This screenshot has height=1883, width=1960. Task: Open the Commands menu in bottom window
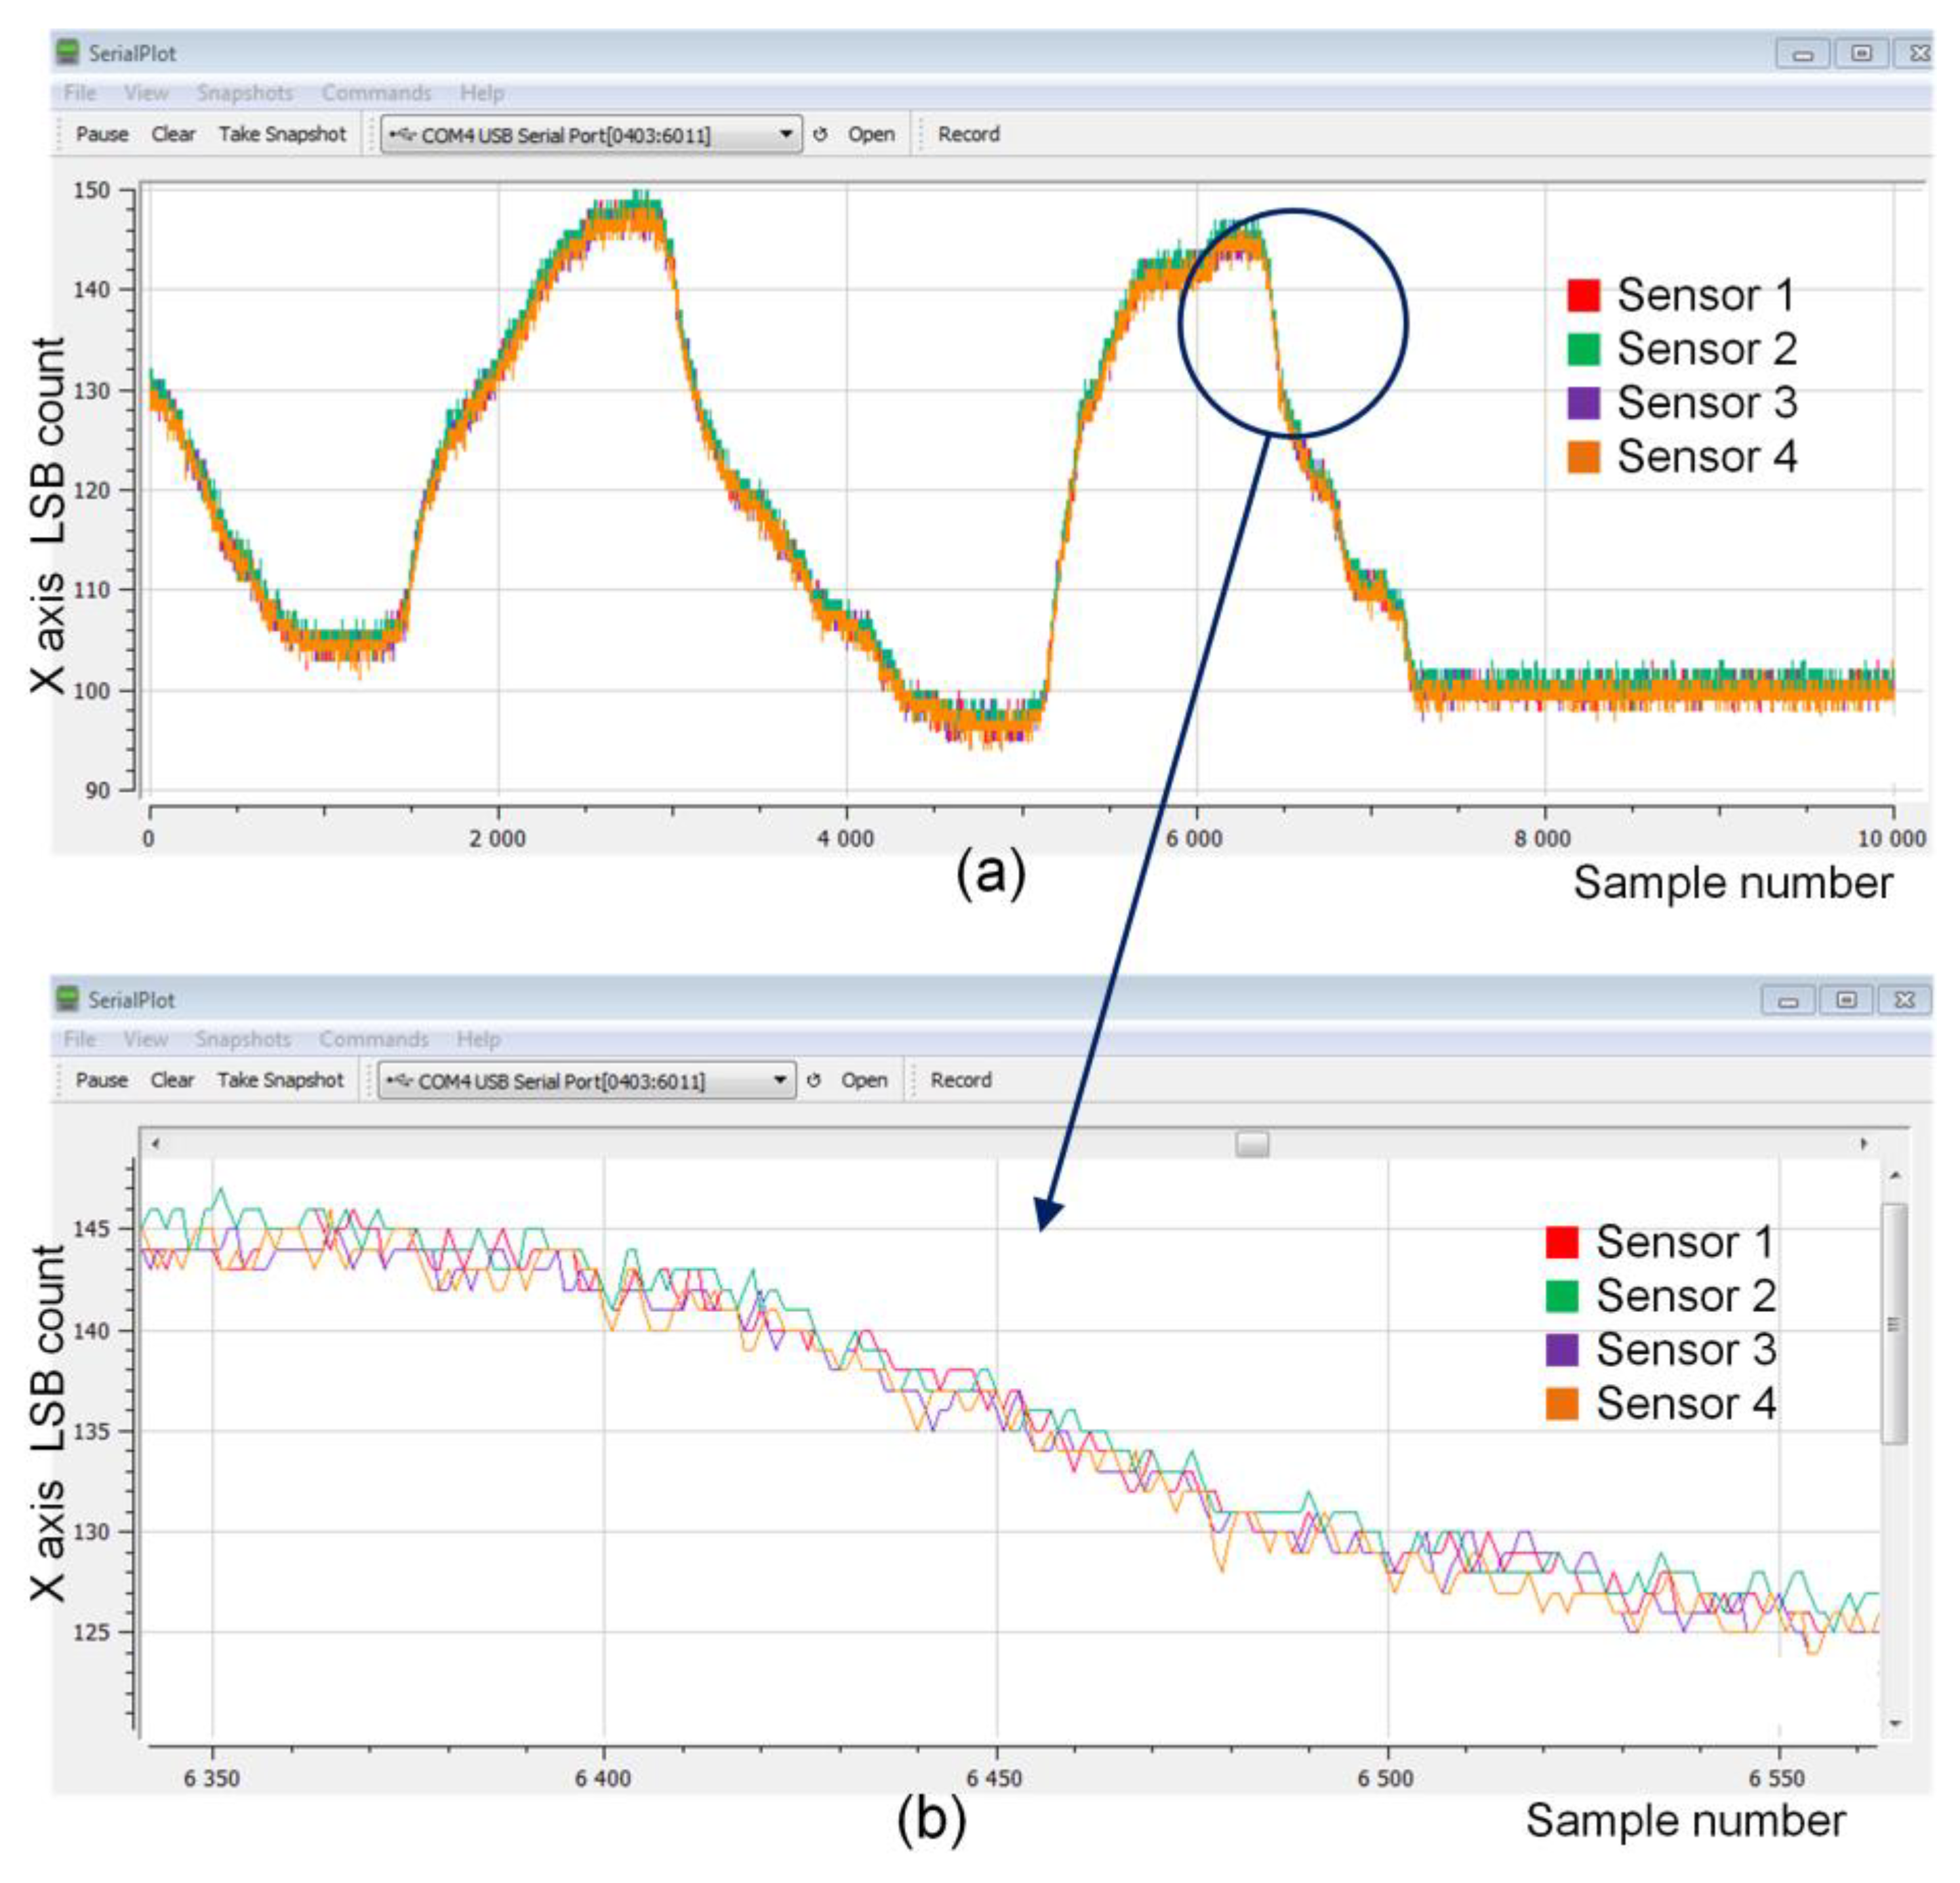tap(373, 1039)
